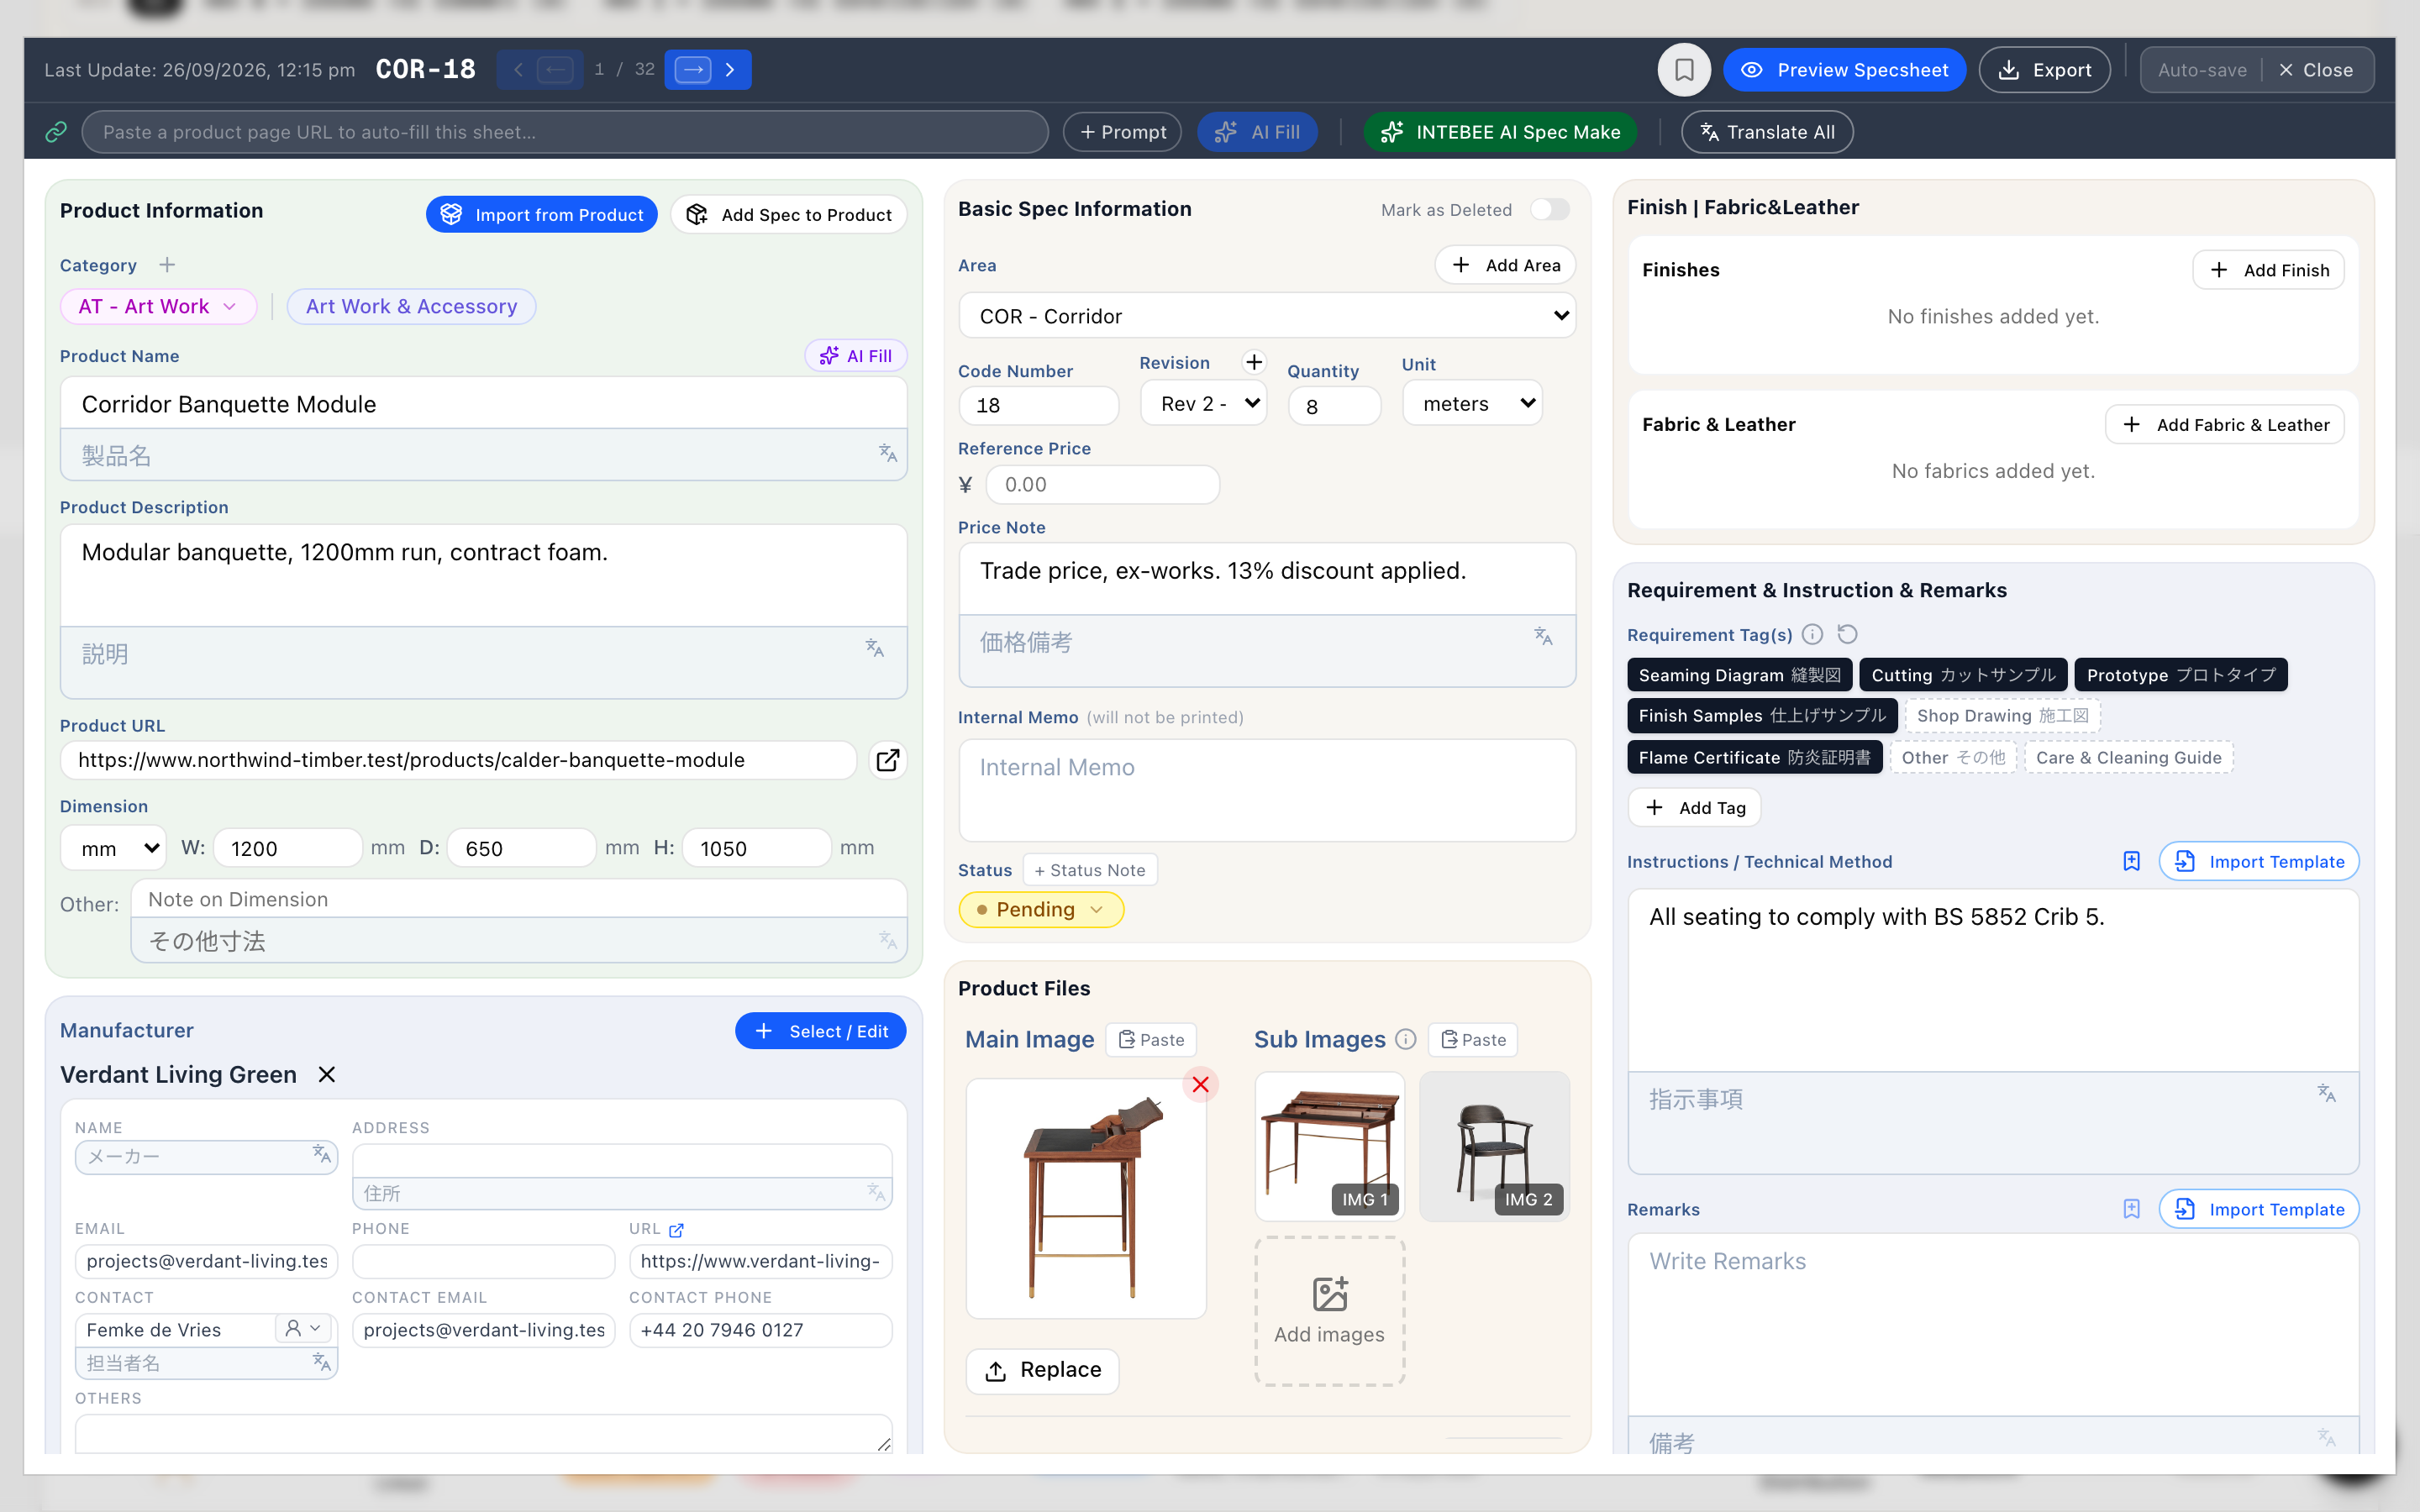Click the bookmark icon in the header
Viewport: 2420px width, 1512px height.
coord(1684,70)
